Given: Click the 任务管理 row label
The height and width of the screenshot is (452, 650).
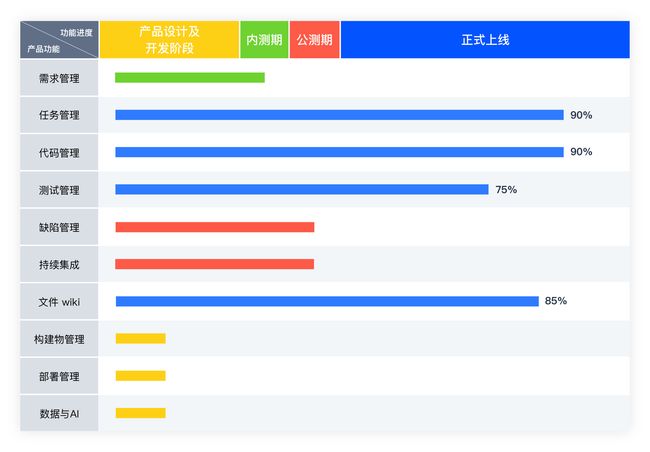Looking at the screenshot, I should tap(59, 115).
